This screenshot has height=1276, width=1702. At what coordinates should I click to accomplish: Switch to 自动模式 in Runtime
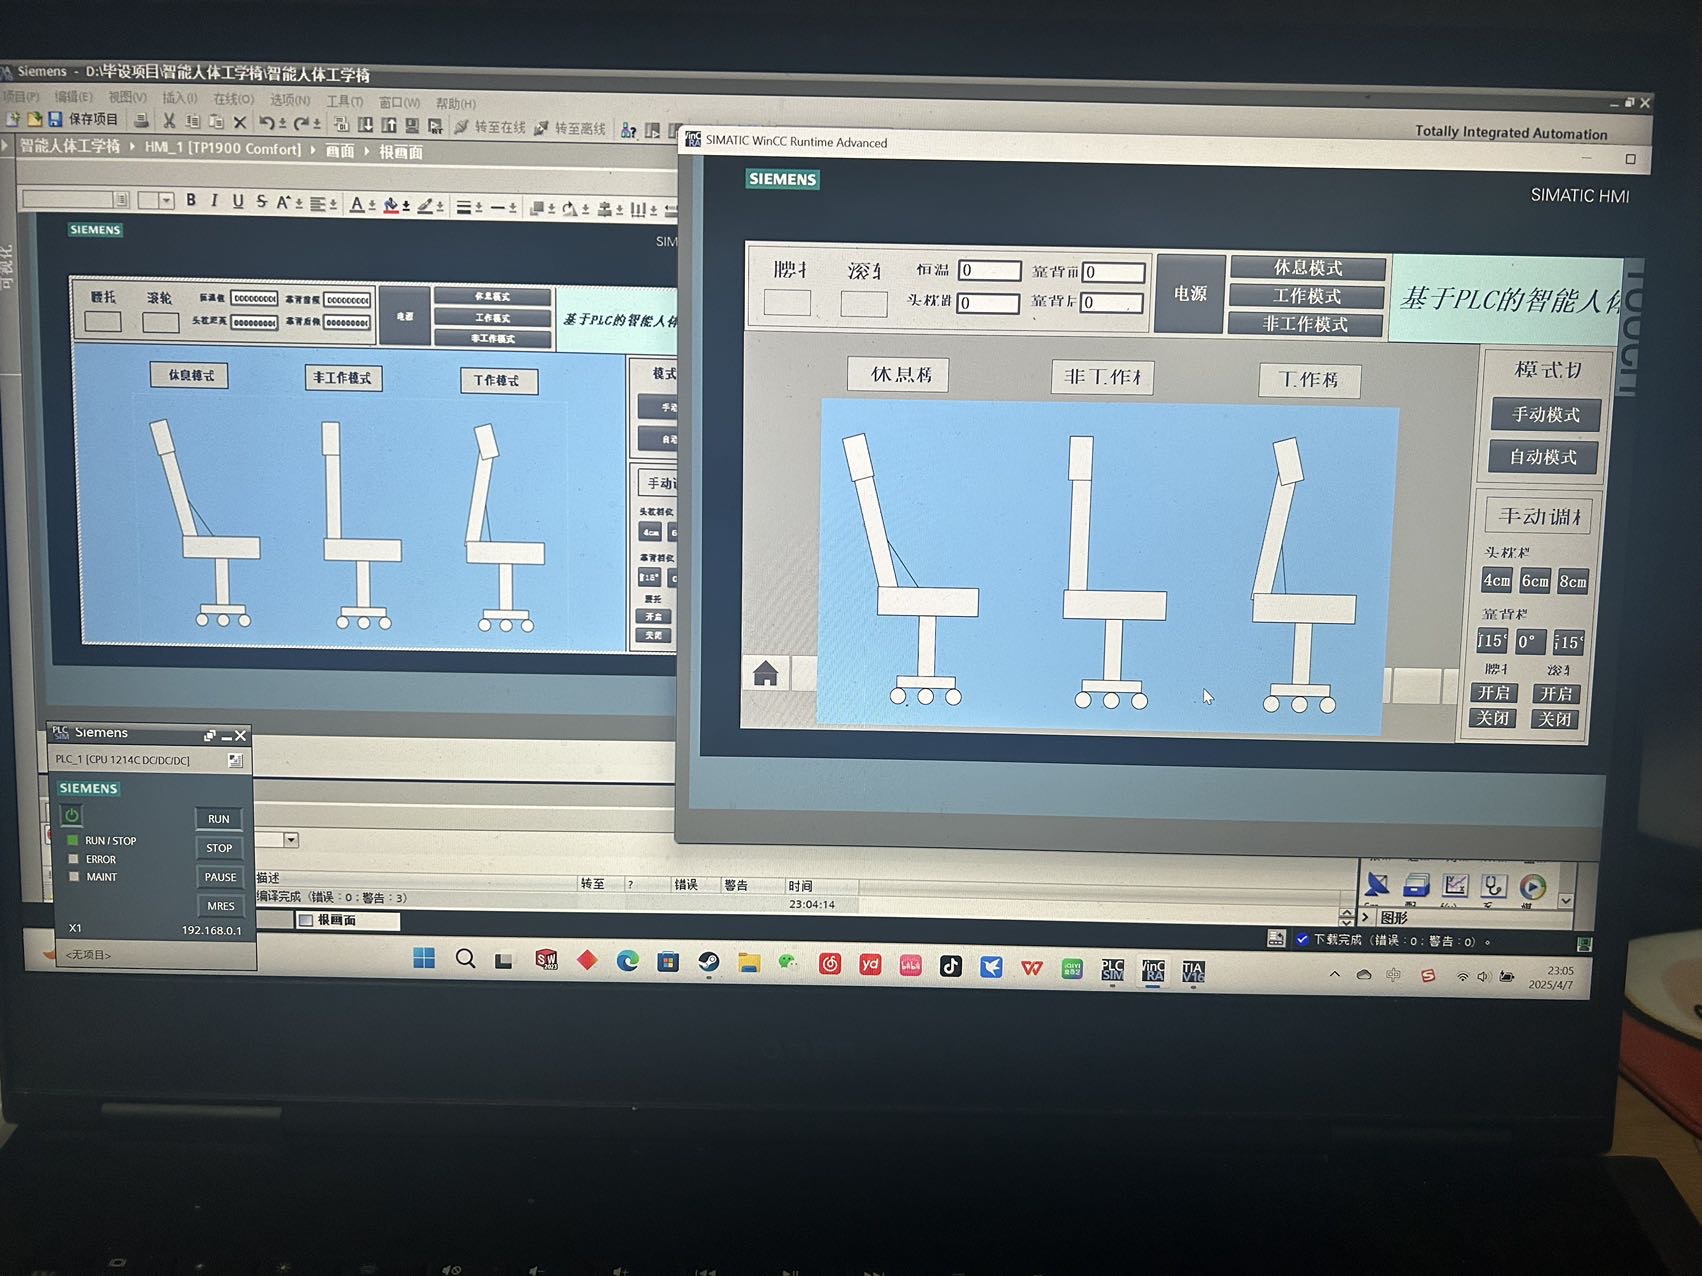(x=1543, y=457)
